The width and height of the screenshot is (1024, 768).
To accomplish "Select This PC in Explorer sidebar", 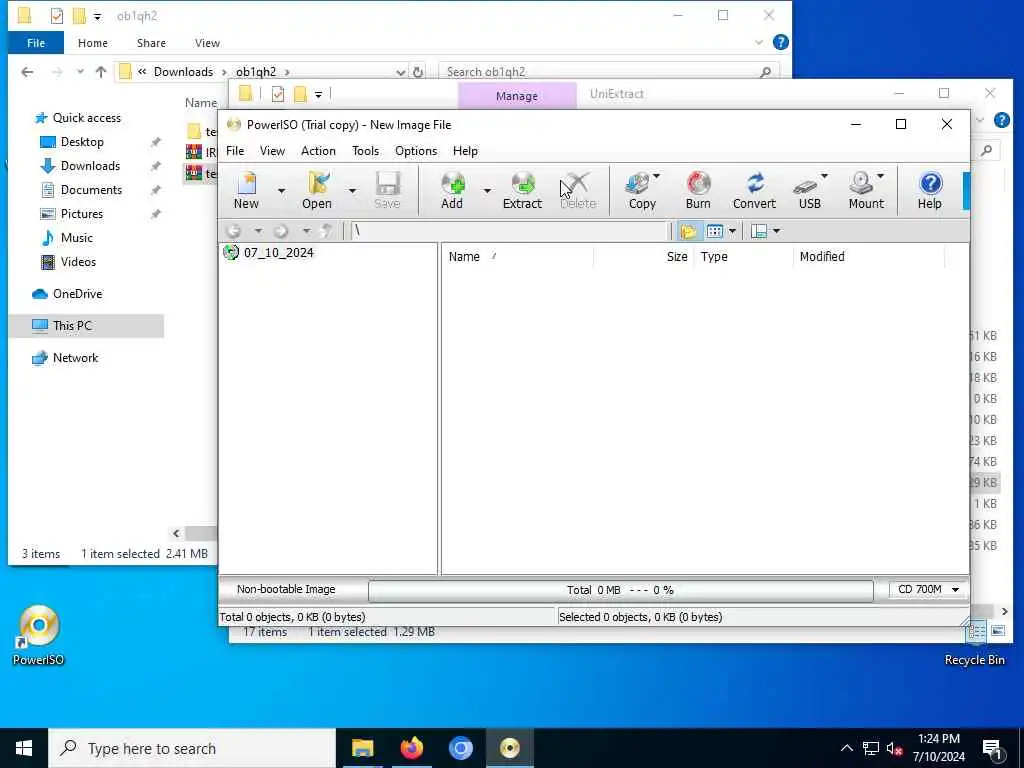I will pyautogui.click(x=72, y=326).
